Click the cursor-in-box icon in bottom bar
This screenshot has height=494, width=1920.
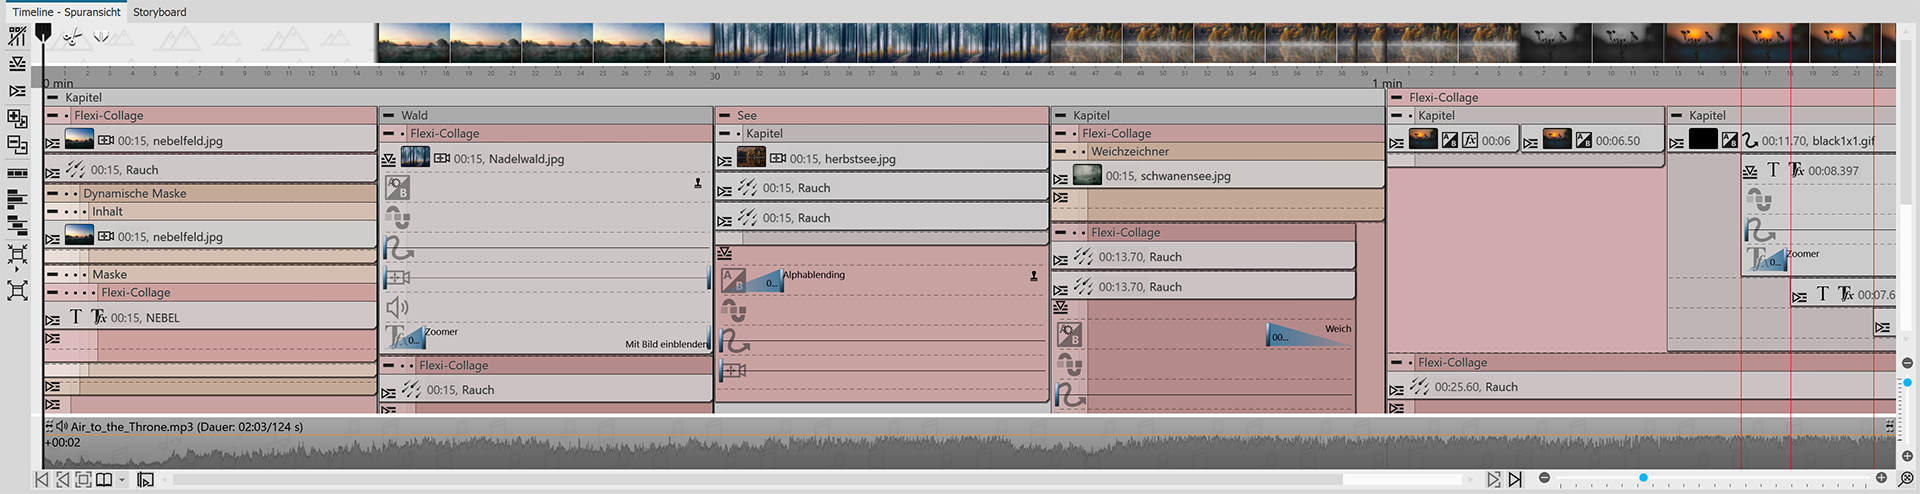click(145, 480)
